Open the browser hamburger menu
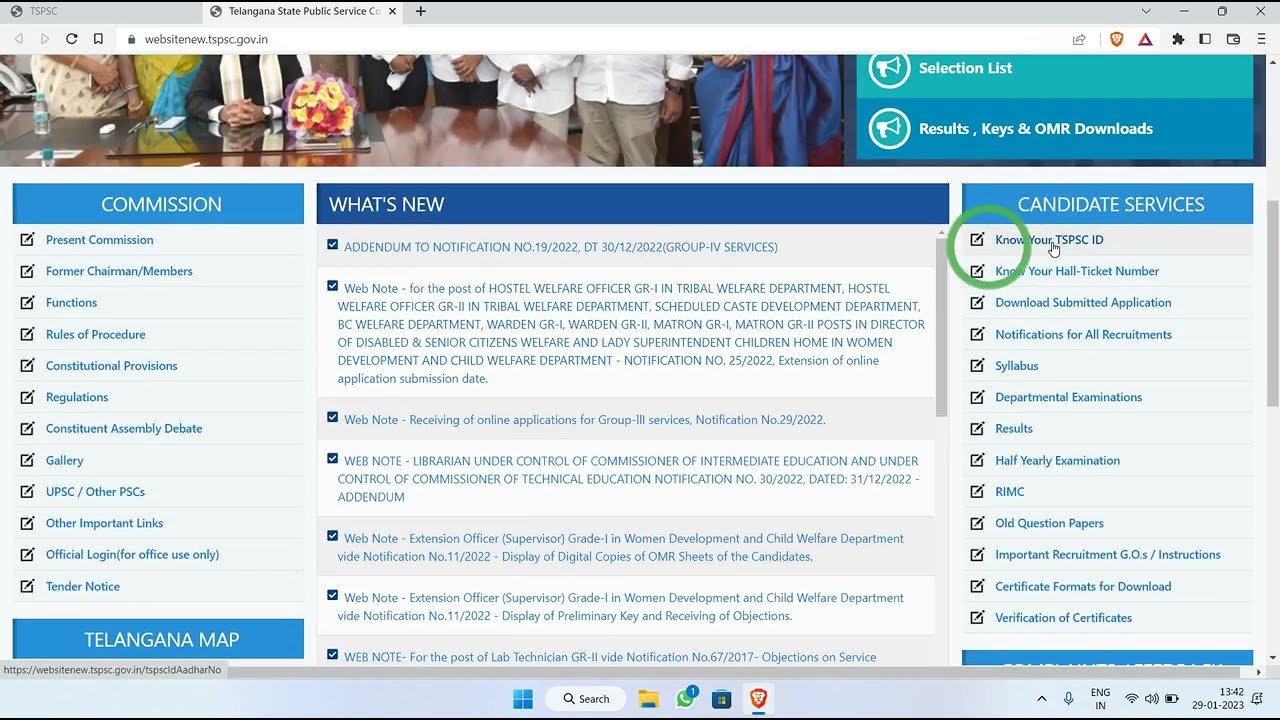The height and width of the screenshot is (720, 1280). point(1261,39)
